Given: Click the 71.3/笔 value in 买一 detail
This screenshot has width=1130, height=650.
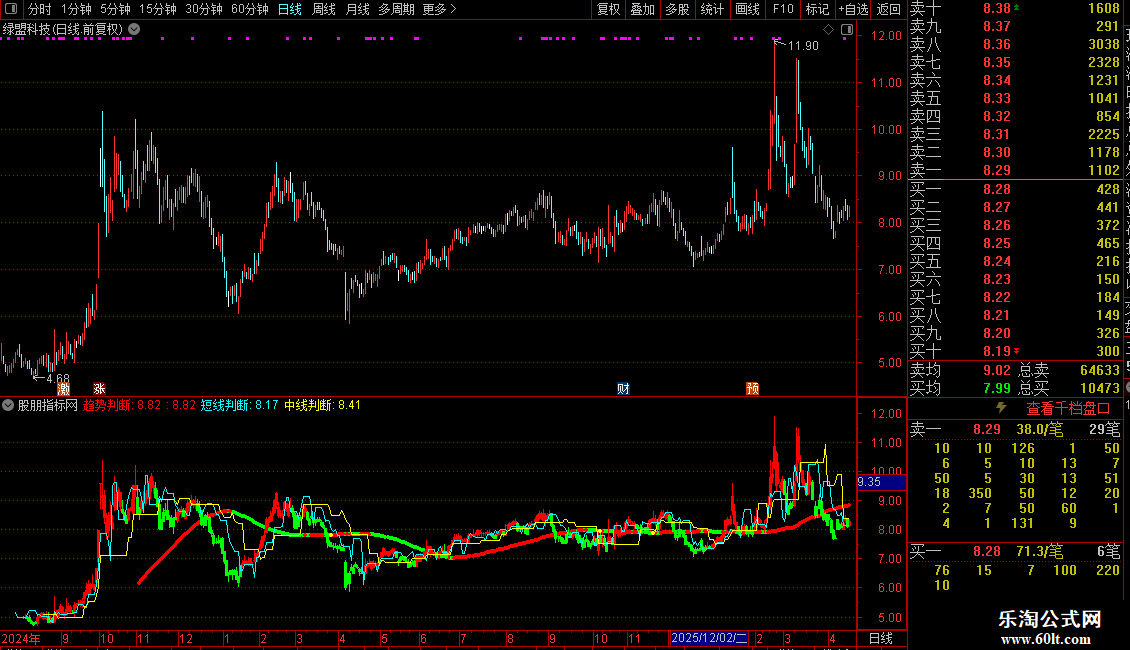Looking at the screenshot, I should point(1040,552).
